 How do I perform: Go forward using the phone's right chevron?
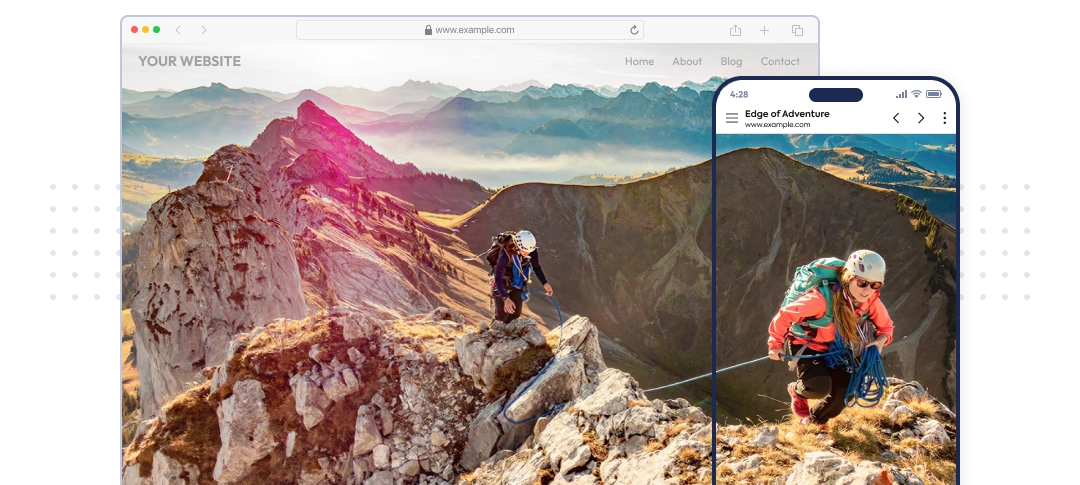coord(921,118)
